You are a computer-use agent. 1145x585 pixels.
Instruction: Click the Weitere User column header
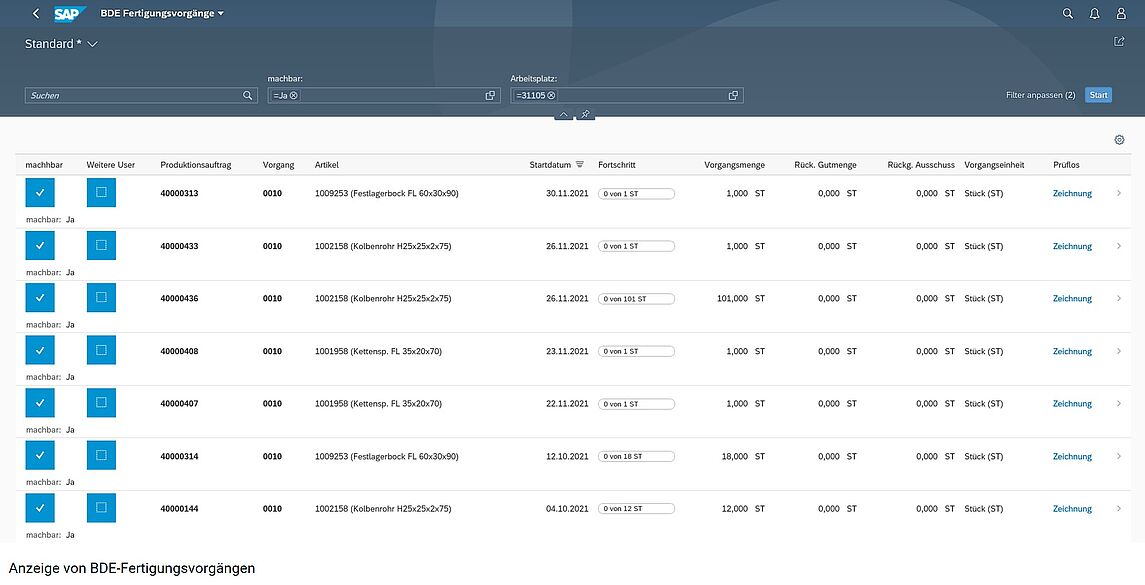[x=110, y=165]
